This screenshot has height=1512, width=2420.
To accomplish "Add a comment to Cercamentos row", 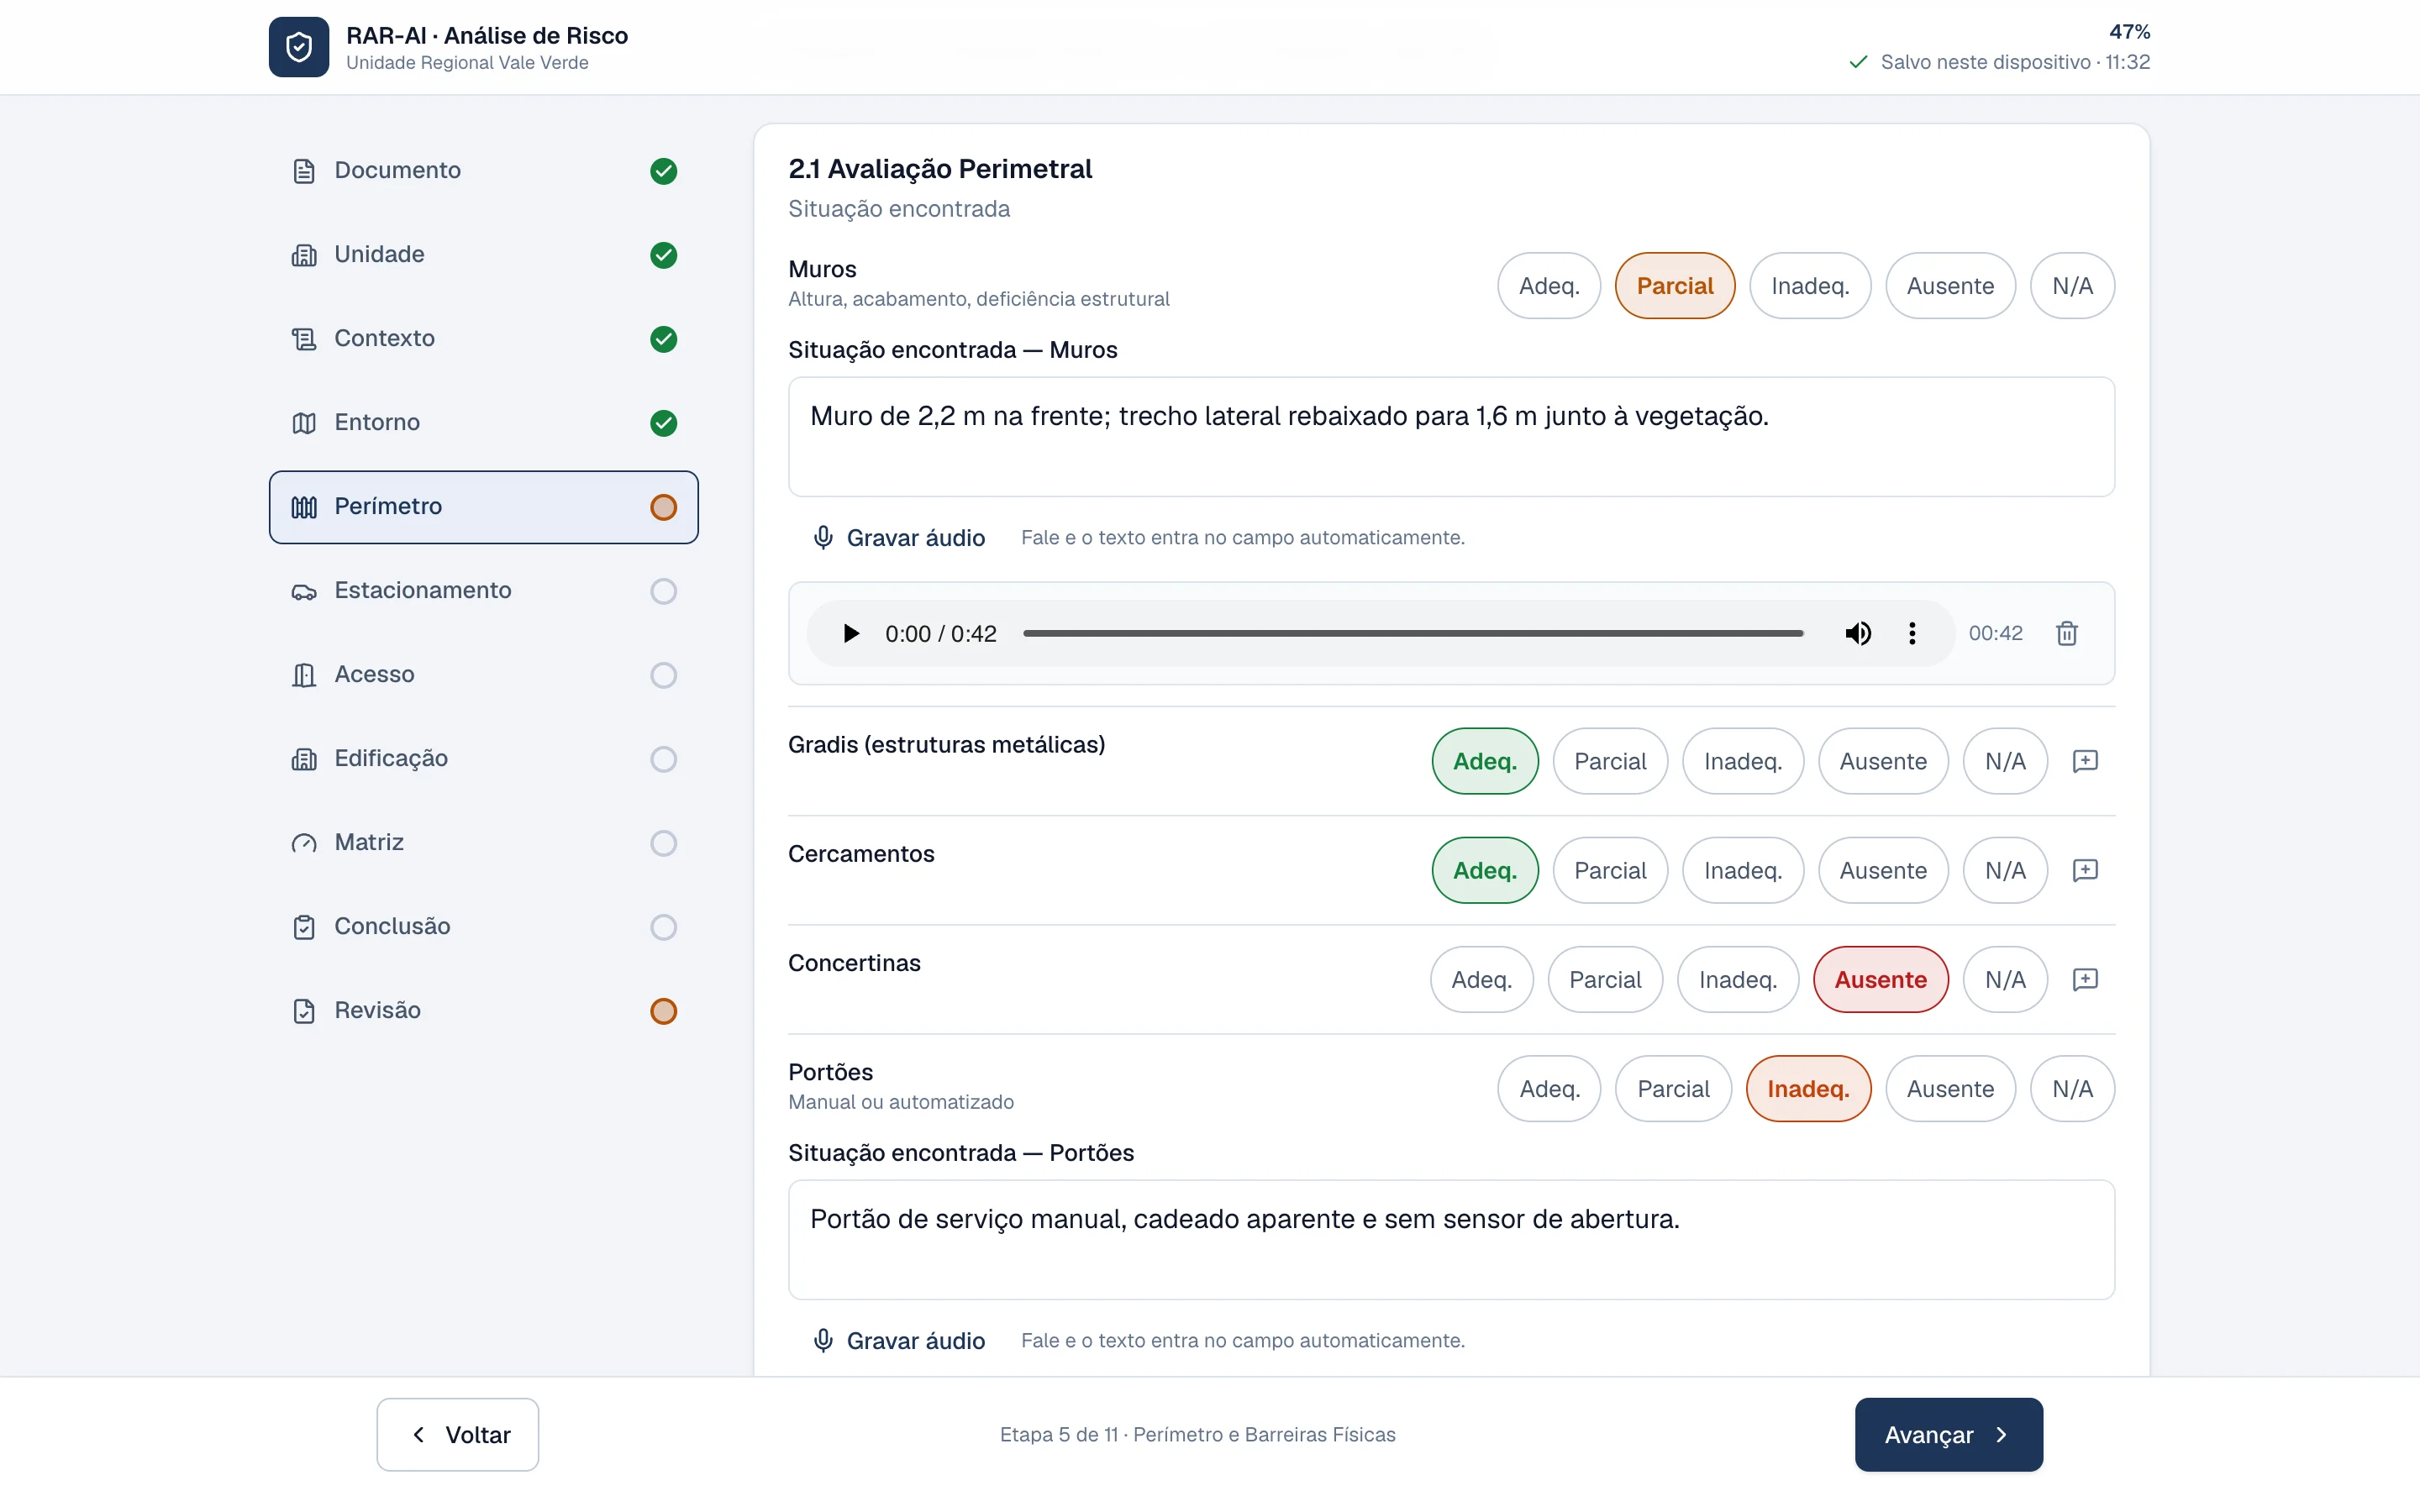I will (x=2085, y=870).
